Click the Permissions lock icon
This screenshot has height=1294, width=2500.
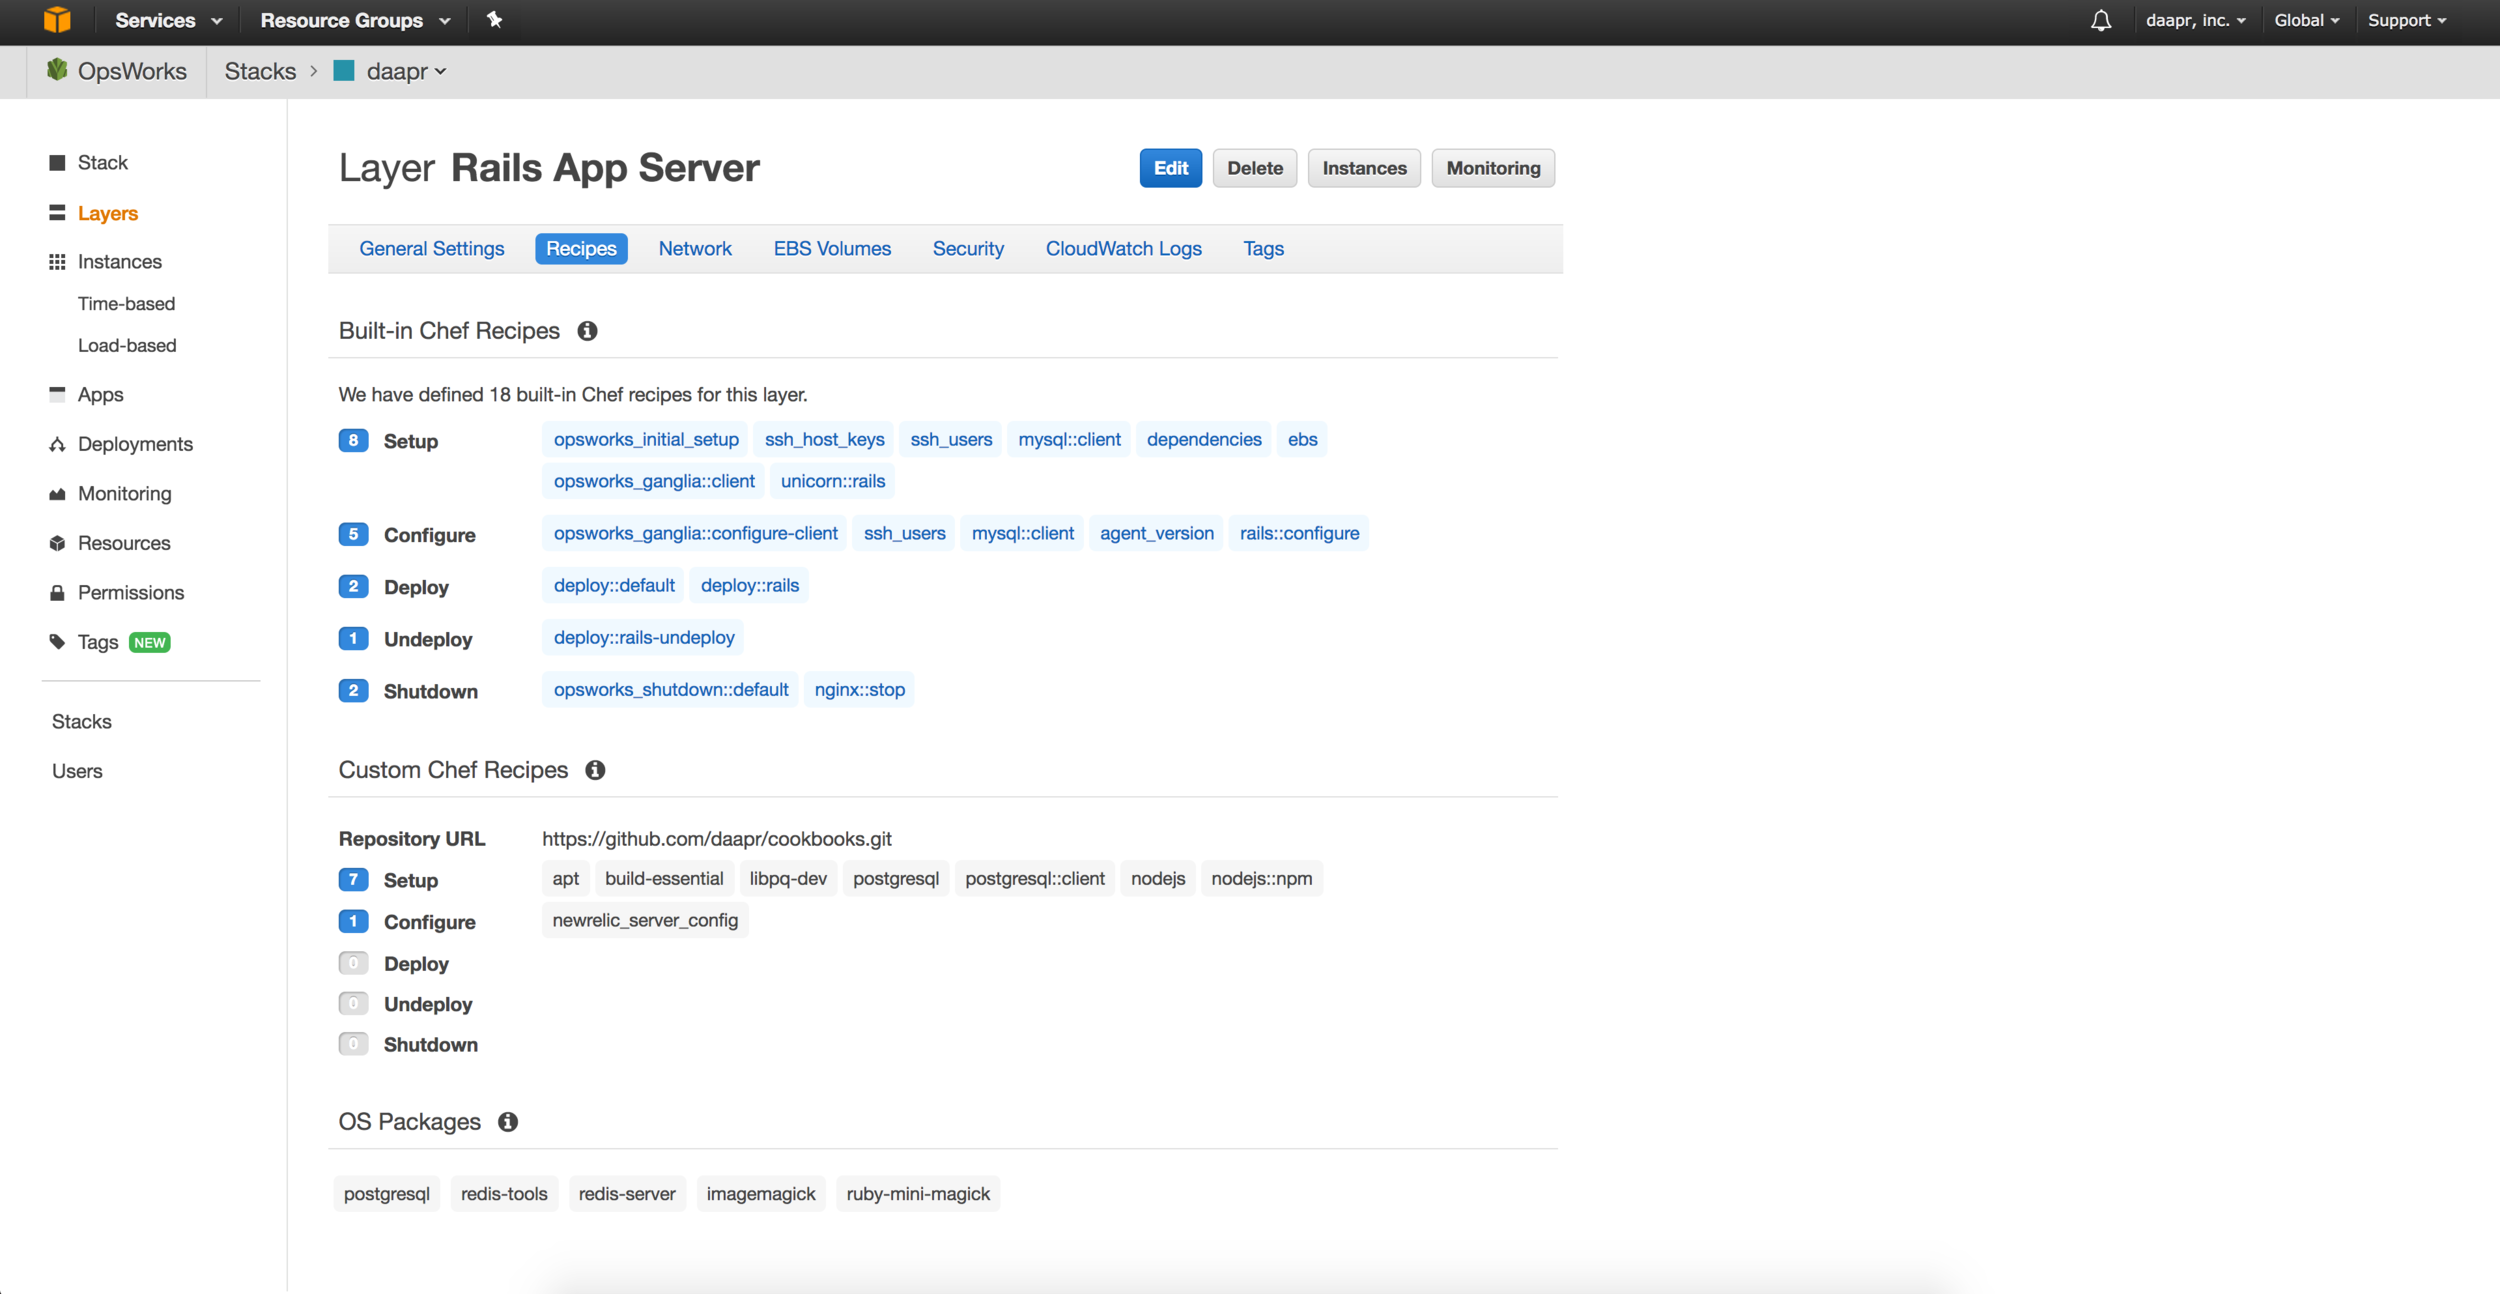click(57, 593)
